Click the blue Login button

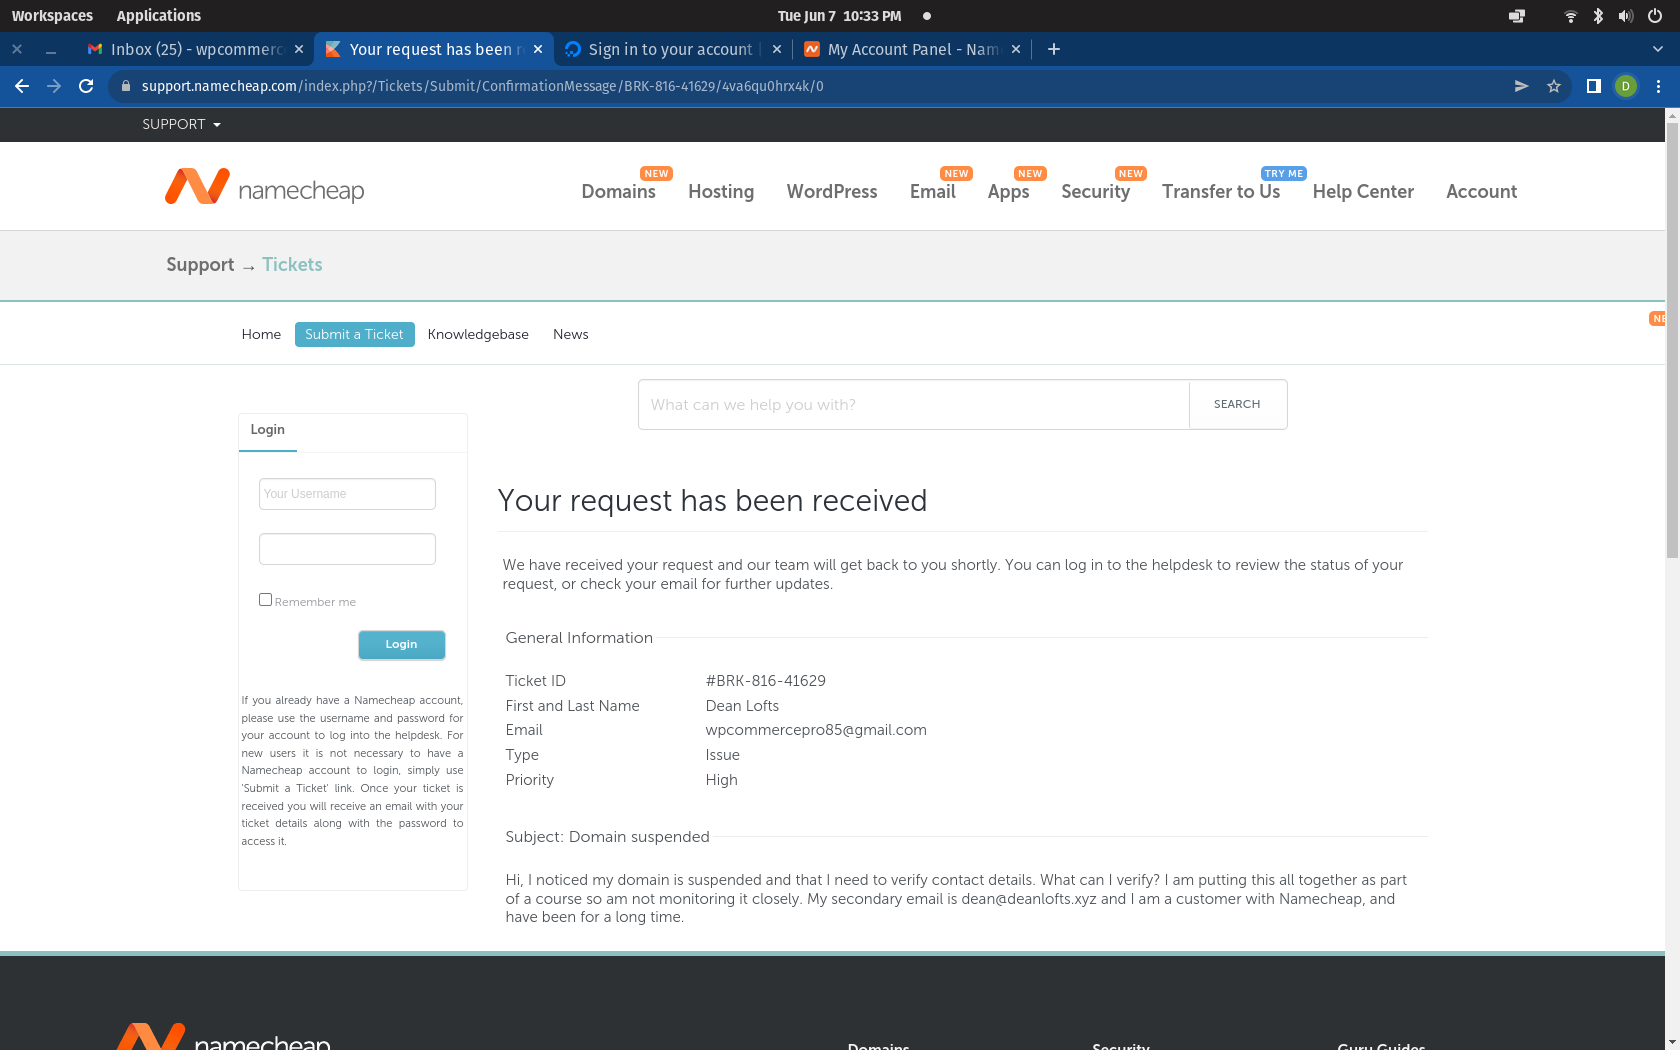pyautogui.click(x=402, y=644)
